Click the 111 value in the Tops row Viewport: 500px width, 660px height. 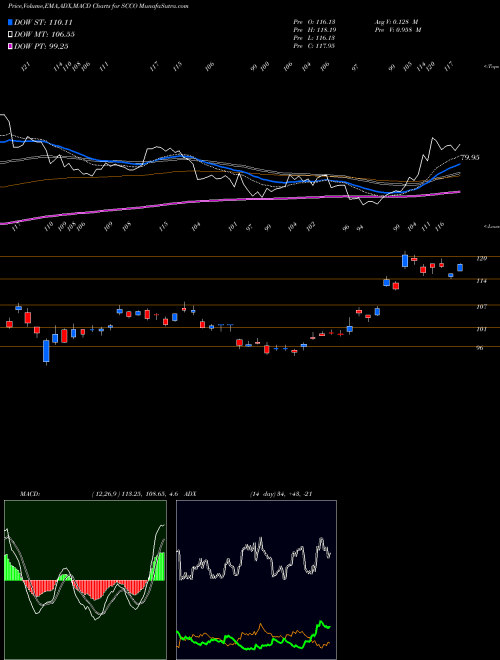(104, 66)
